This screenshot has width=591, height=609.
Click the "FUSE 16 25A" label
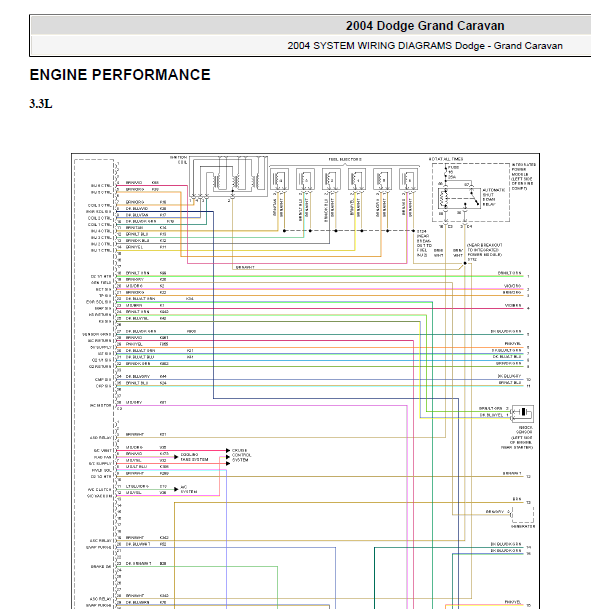(x=453, y=172)
